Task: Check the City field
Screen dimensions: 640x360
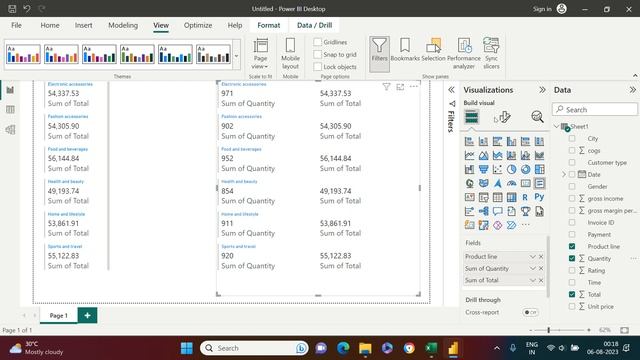Action: tap(572, 138)
